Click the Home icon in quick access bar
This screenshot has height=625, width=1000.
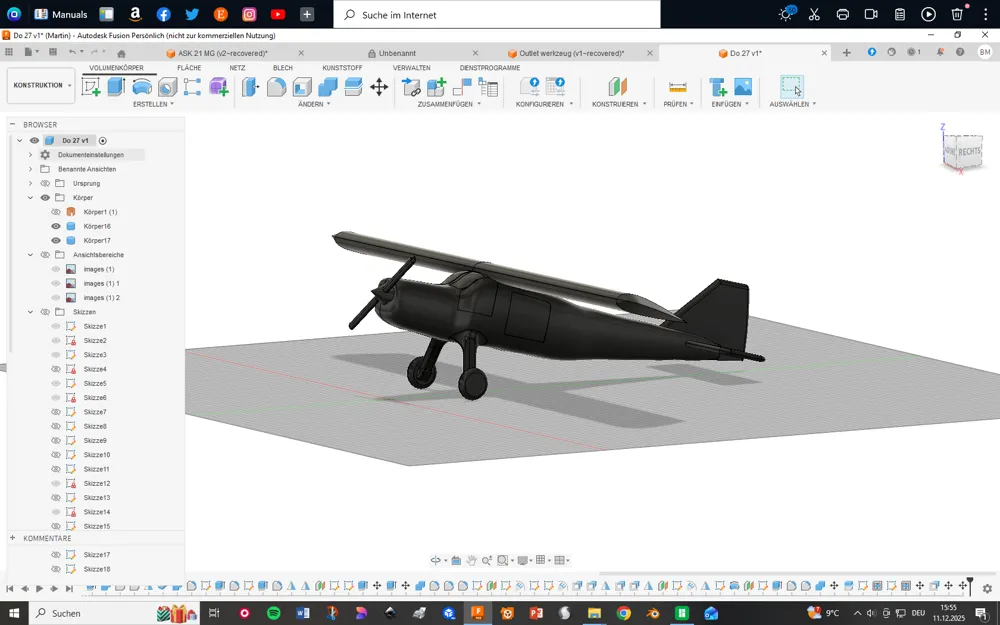tap(121, 53)
